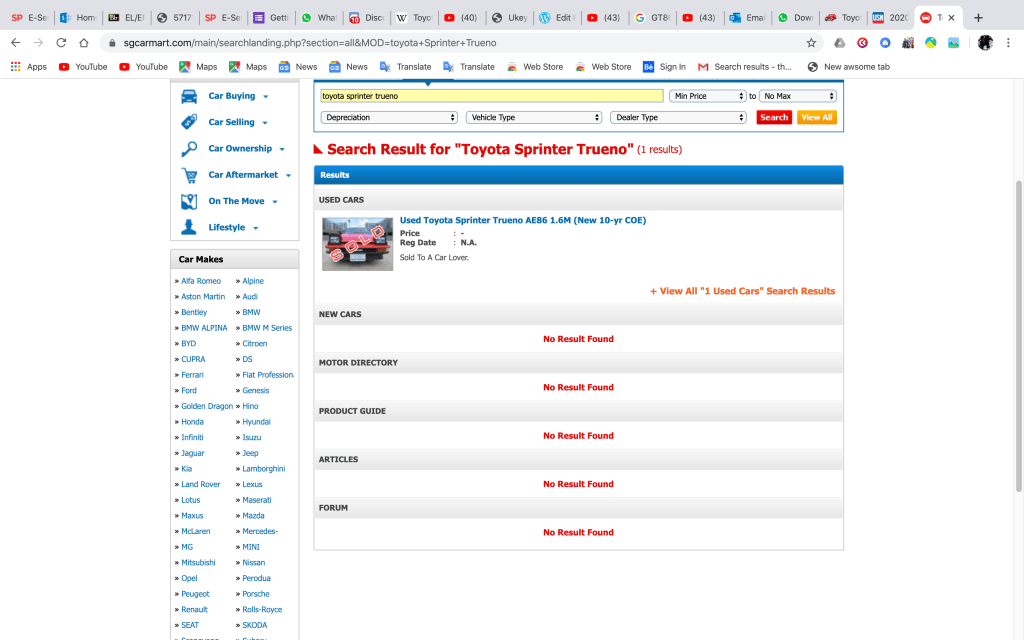Click the Car Aftermarket shopping cart icon
This screenshot has height=640, width=1024.
coord(189,175)
